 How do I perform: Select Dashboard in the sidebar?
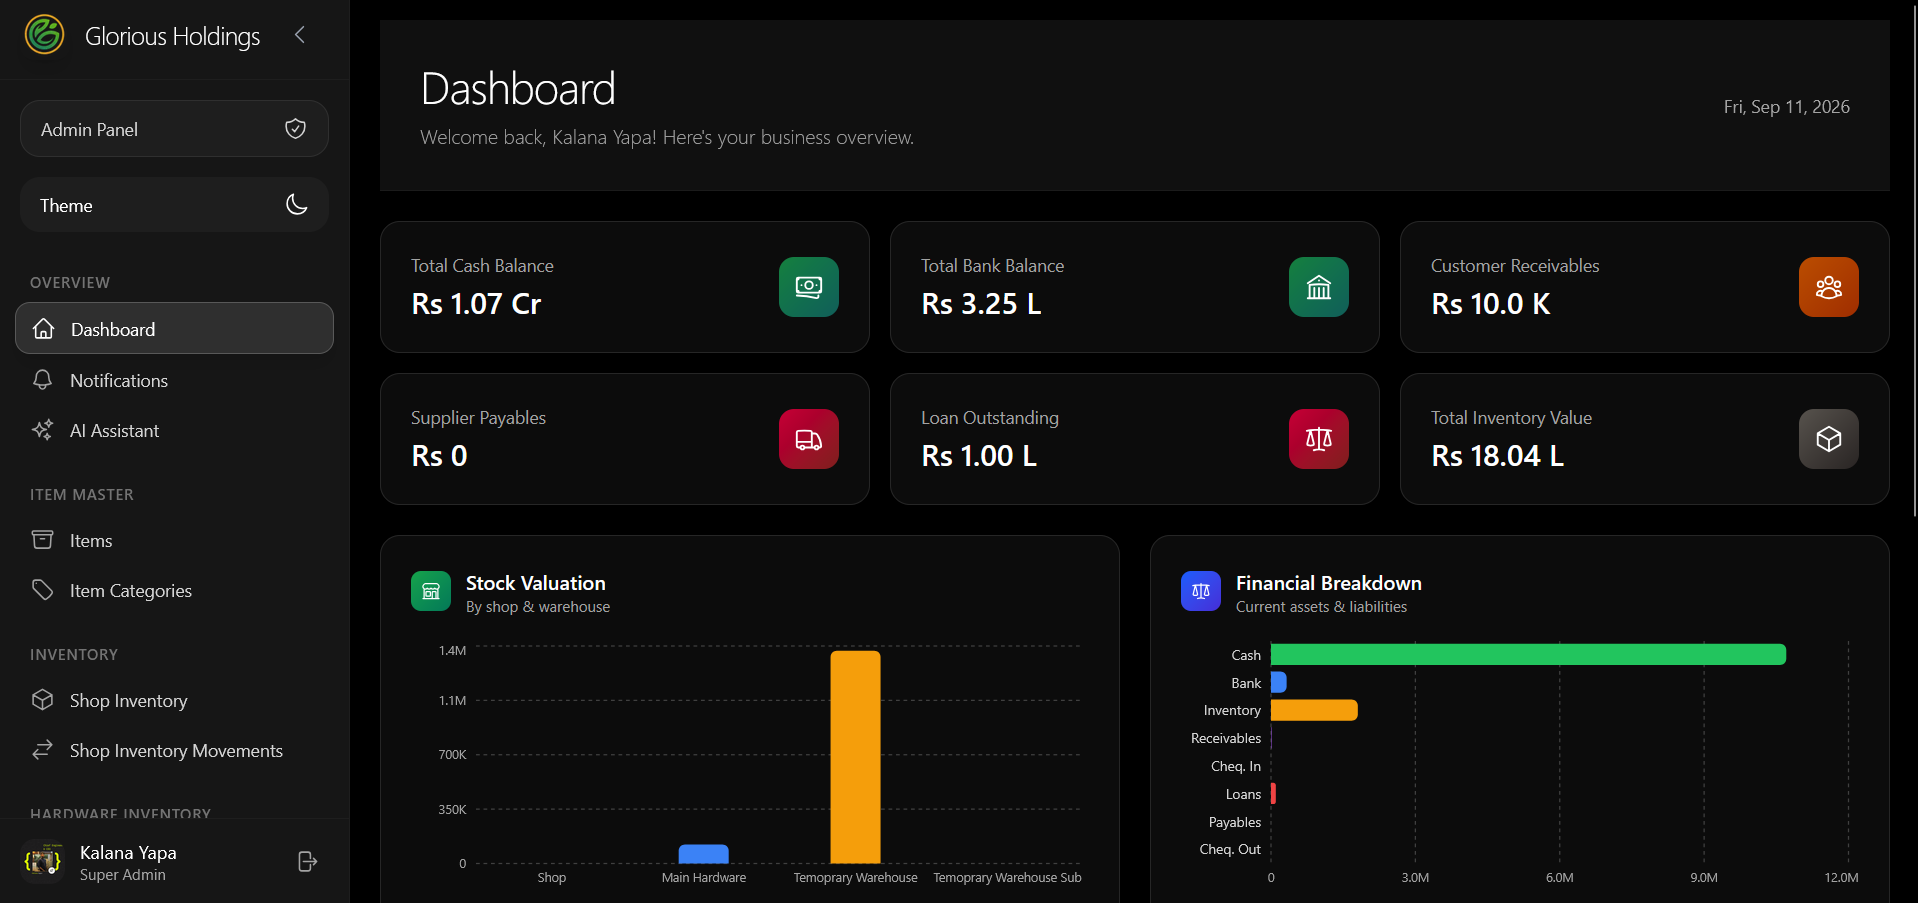coord(174,329)
